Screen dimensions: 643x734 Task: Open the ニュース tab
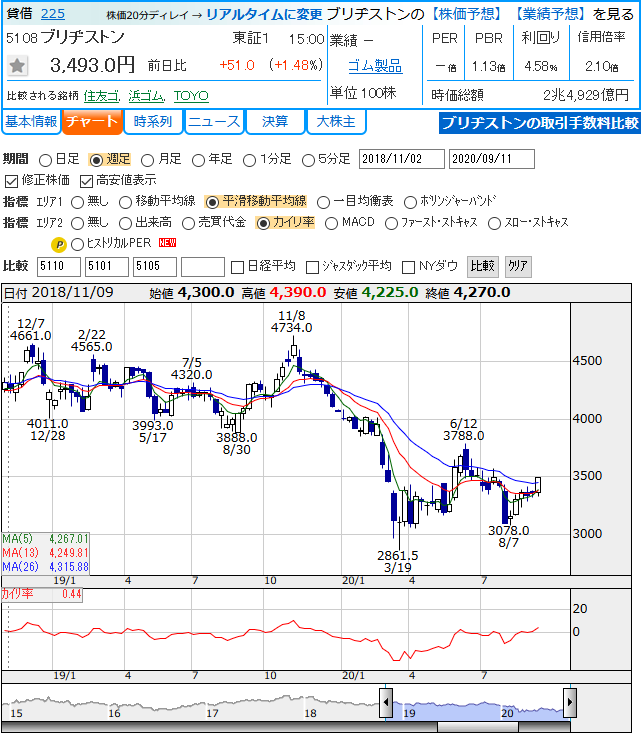(x=214, y=122)
